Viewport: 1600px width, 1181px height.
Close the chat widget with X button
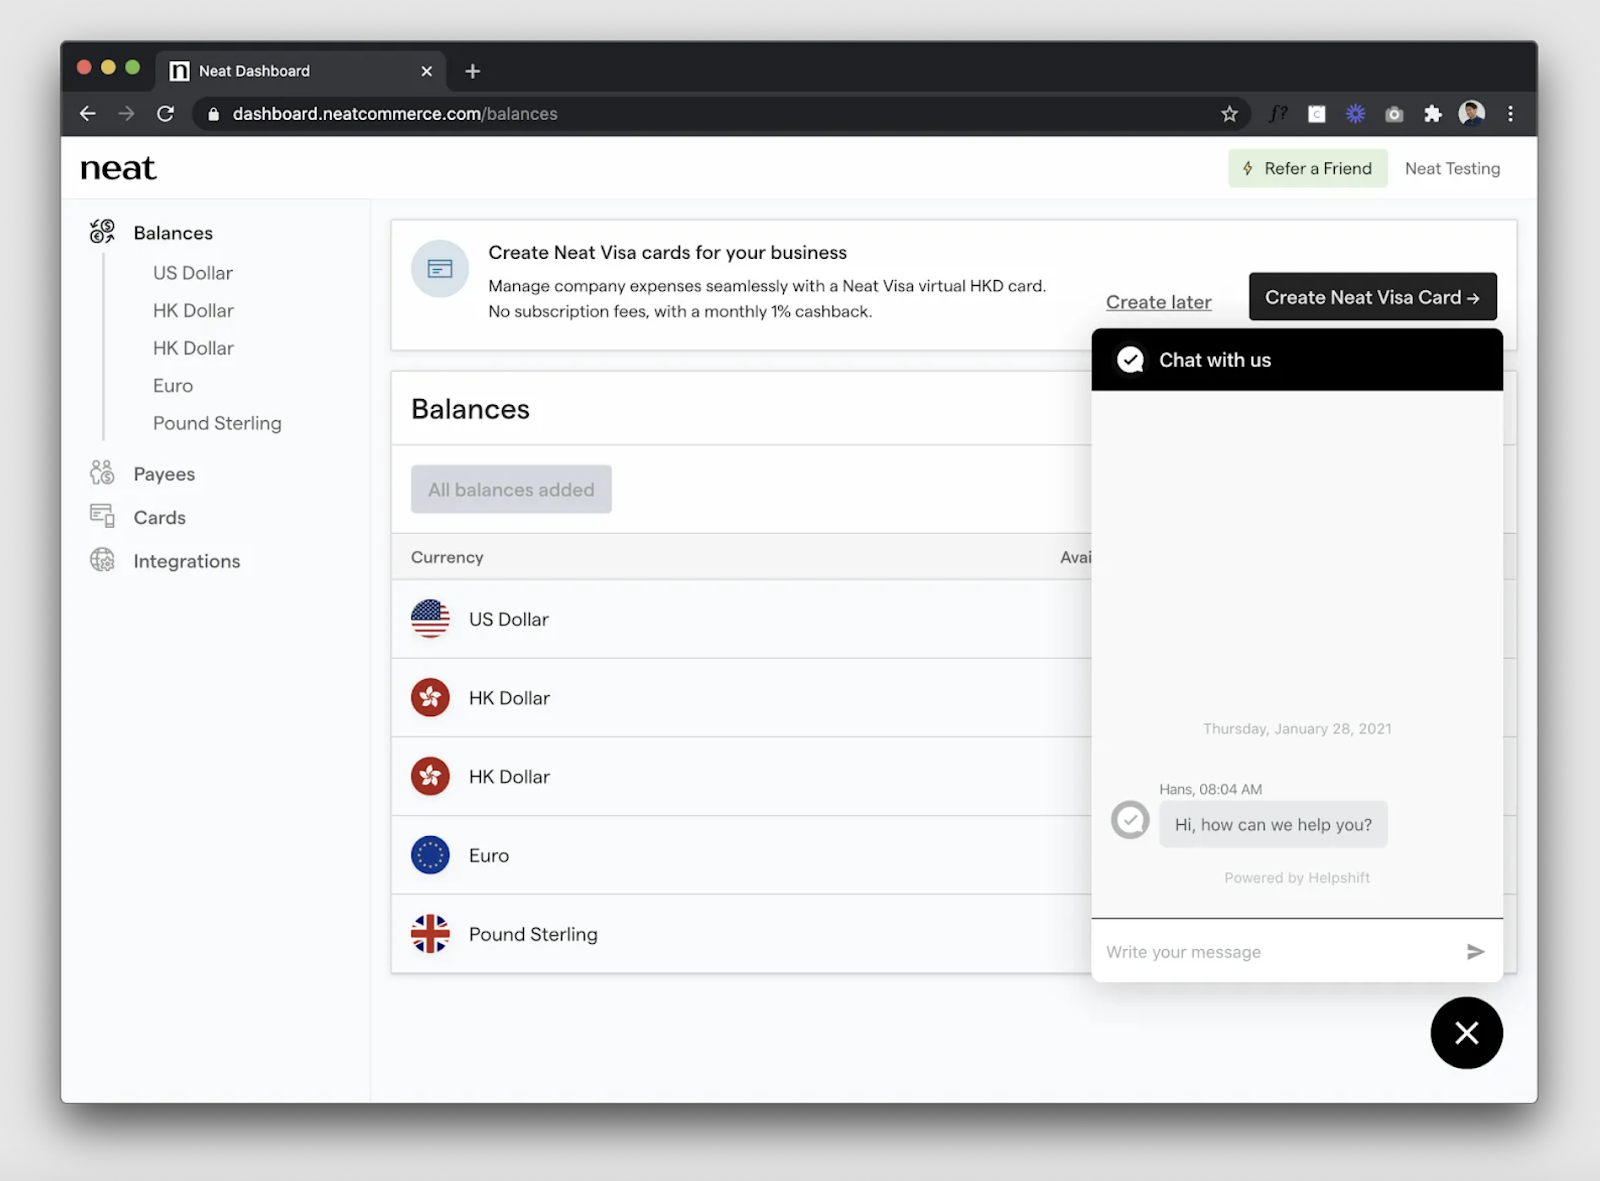click(1467, 1033)
